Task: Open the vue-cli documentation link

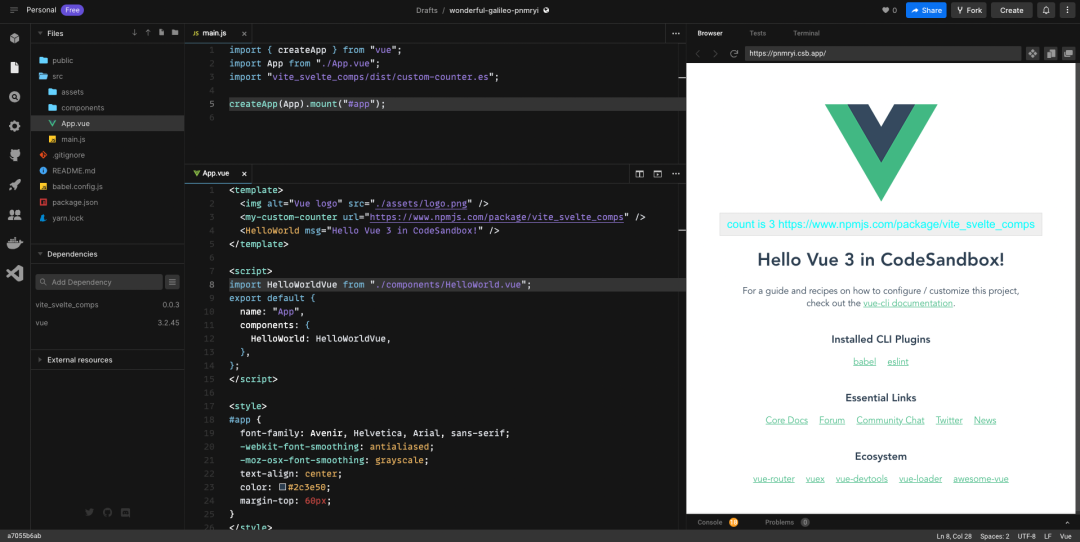Action: coord(908,303)
